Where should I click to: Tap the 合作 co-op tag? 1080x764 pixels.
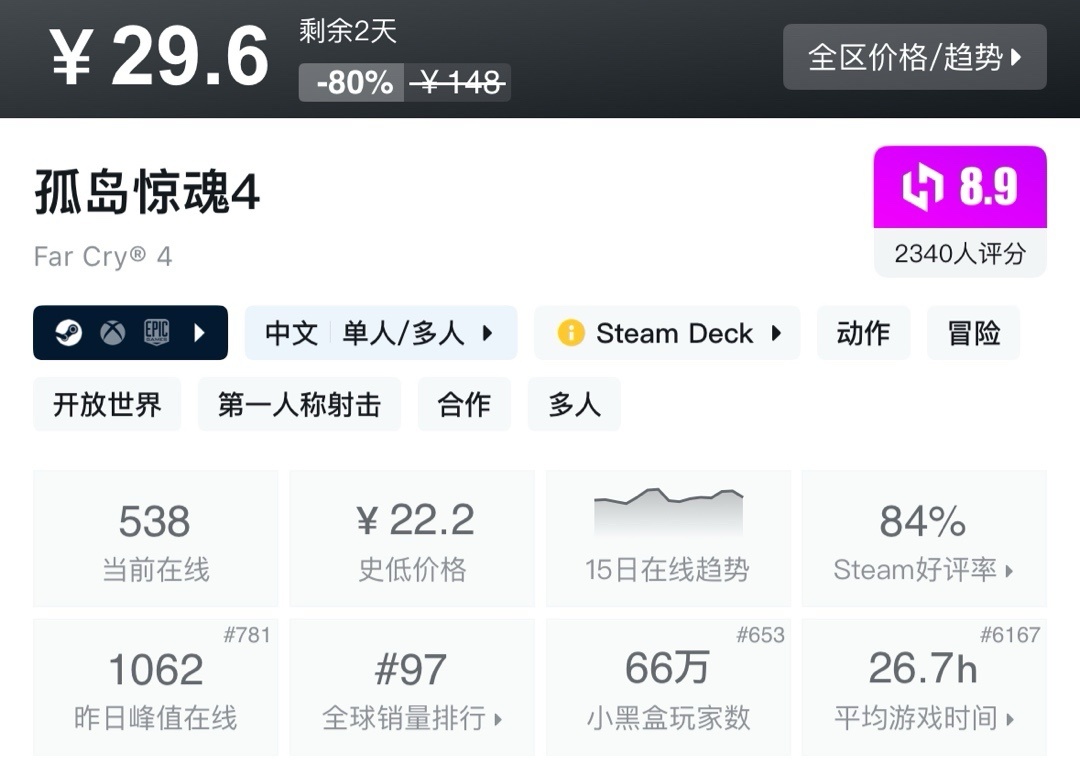[x=464, y=404]
